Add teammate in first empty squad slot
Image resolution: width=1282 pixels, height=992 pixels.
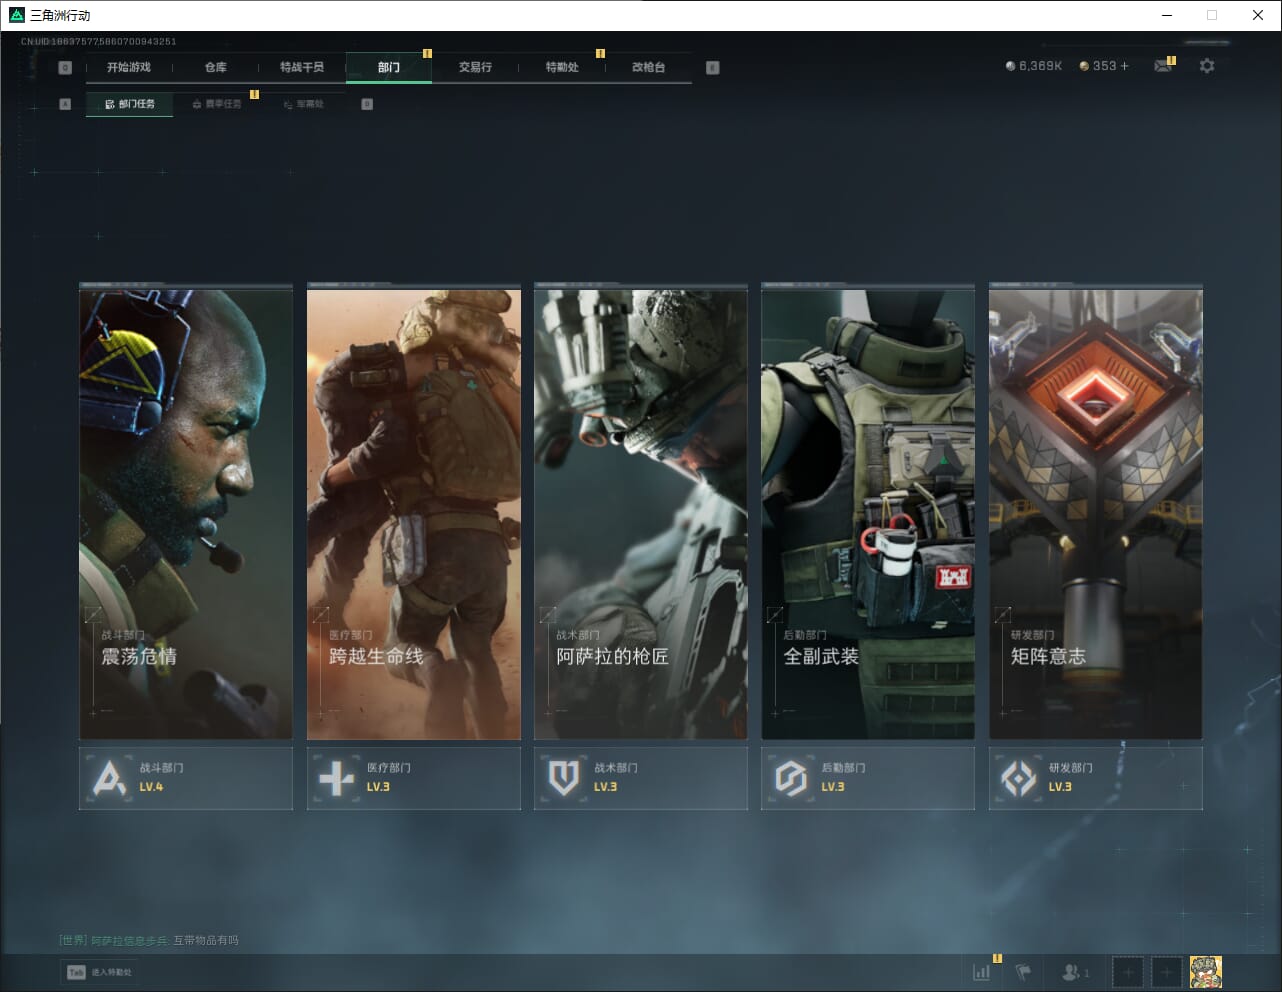pyautogui.click(x=1127, y=971)
